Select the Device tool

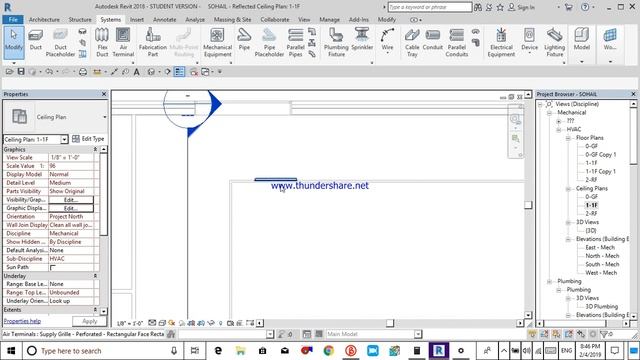click(x=529, y=40)
